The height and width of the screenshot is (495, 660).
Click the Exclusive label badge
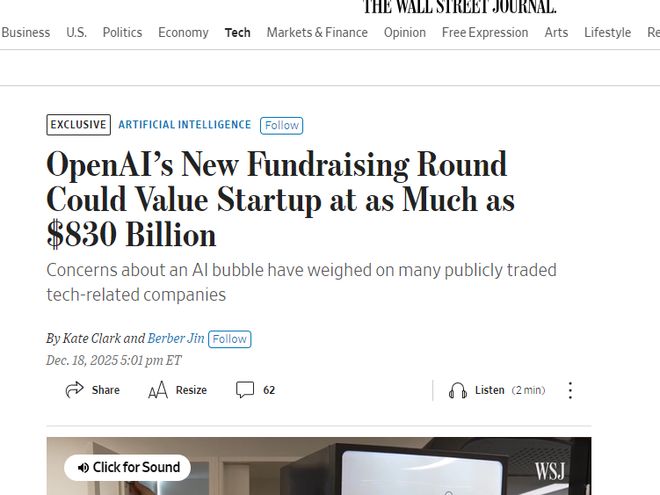(x=78, y=125)
